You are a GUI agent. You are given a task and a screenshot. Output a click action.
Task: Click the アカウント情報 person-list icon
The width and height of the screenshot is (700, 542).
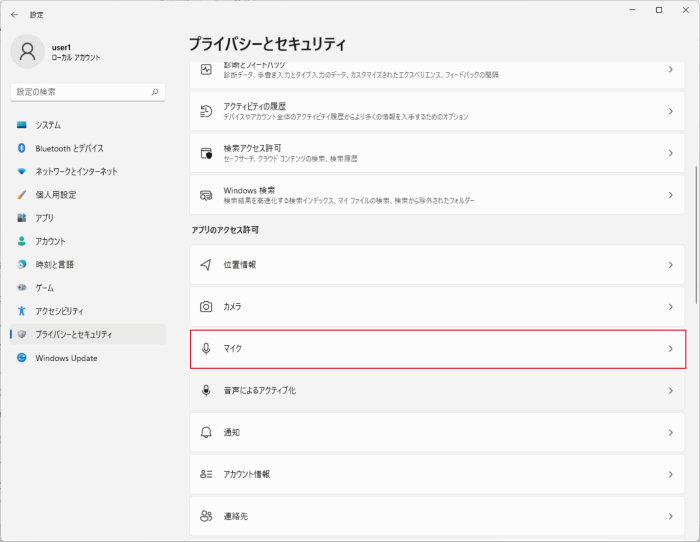click(206, 474)
